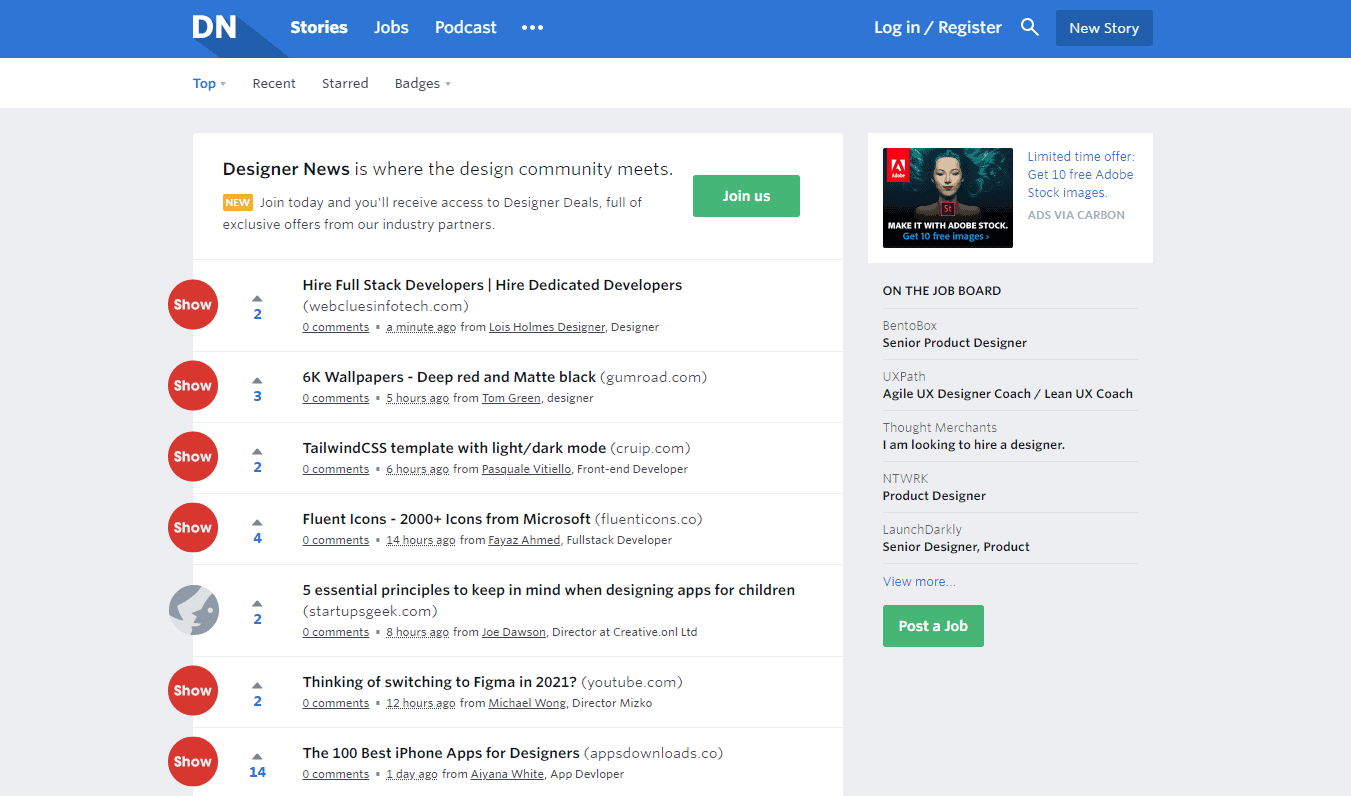Click Show badge beside TailwindCSS template story

[x=193, y=457]
